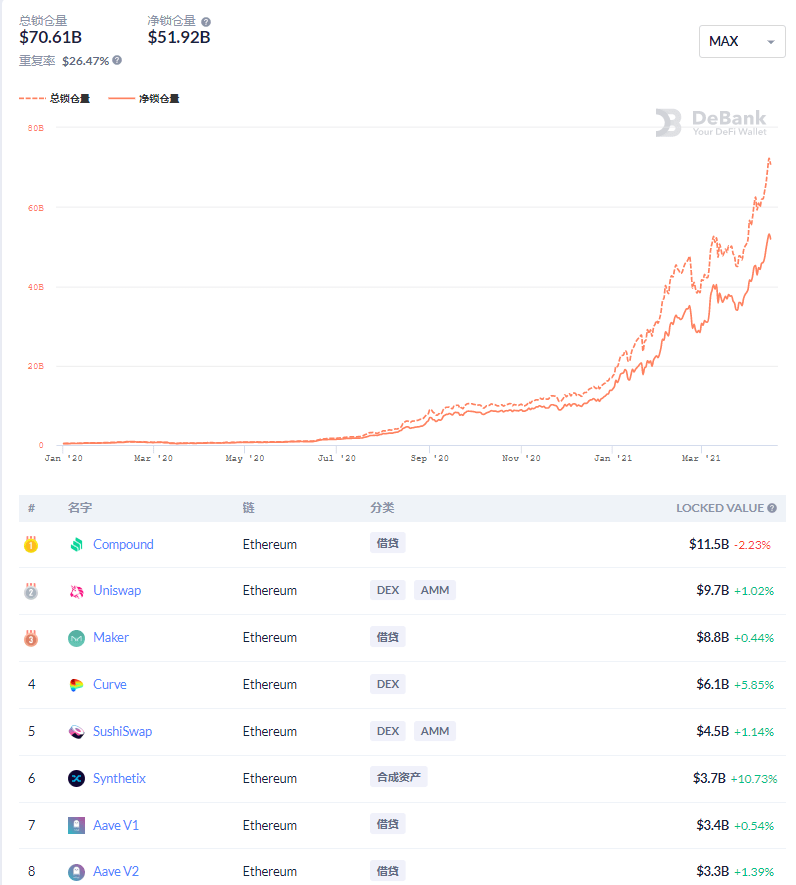The width and height of the screenshot is (796, 885).
Task: Click the 链 column header
Action: tap(248, 507)
